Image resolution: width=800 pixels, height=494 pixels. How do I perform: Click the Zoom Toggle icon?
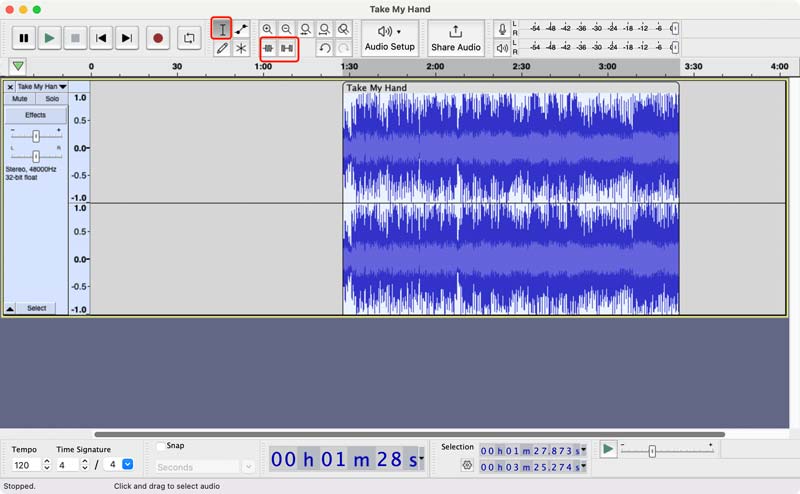point(344,29)
